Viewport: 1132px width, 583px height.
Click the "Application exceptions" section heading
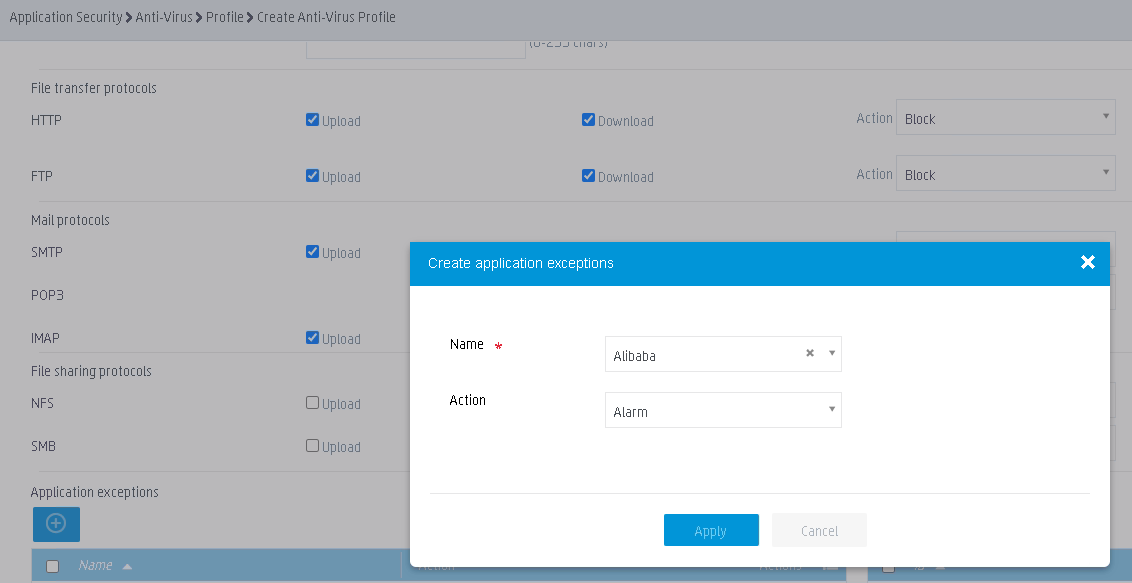95,492
